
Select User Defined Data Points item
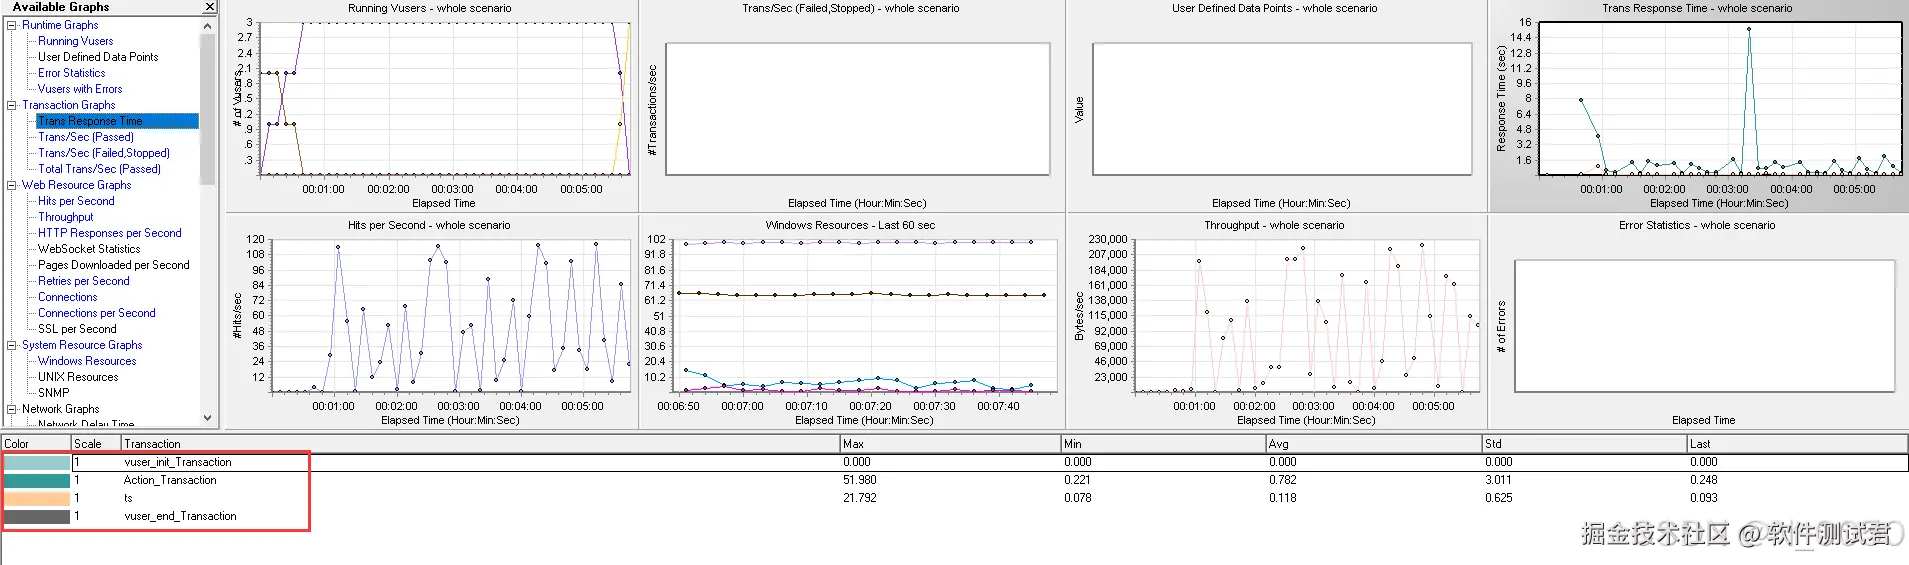(98, 57)
